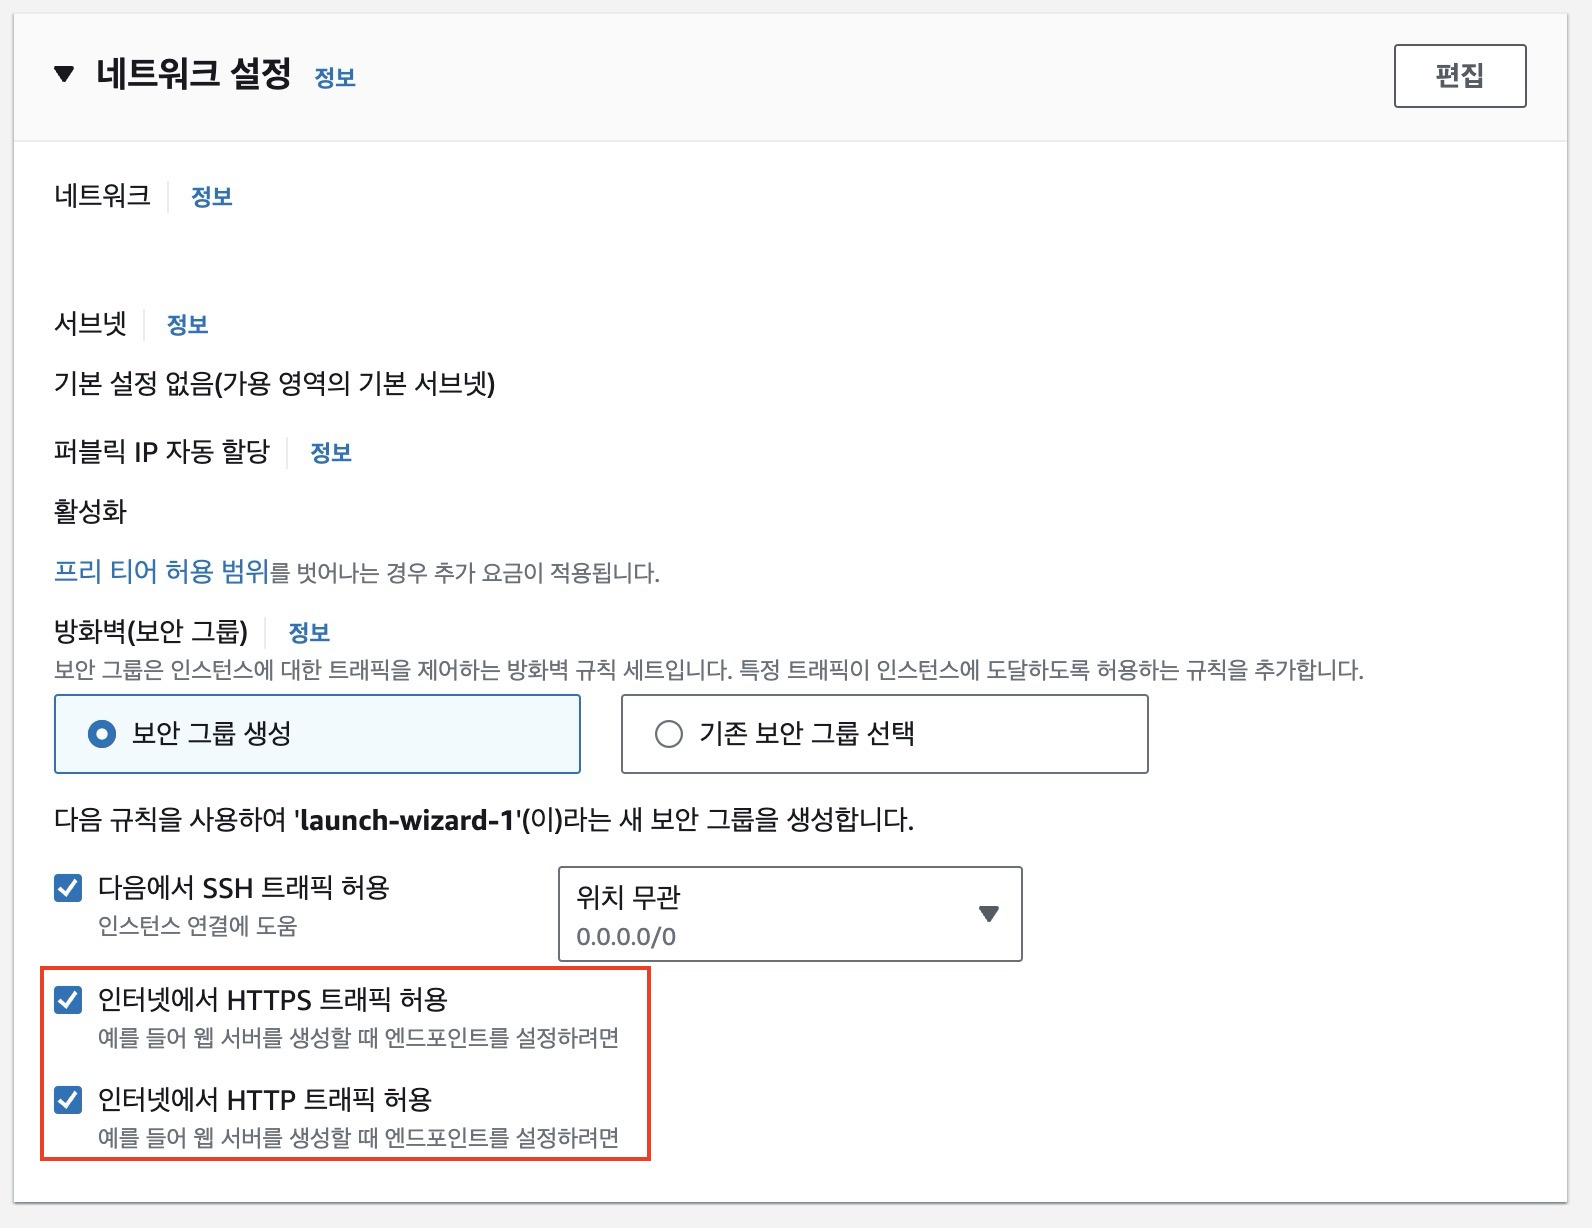Open 정보 link beside 방화벽(보안 그룹)
Screen dimensions: 1592x1228
coord(309,633)
